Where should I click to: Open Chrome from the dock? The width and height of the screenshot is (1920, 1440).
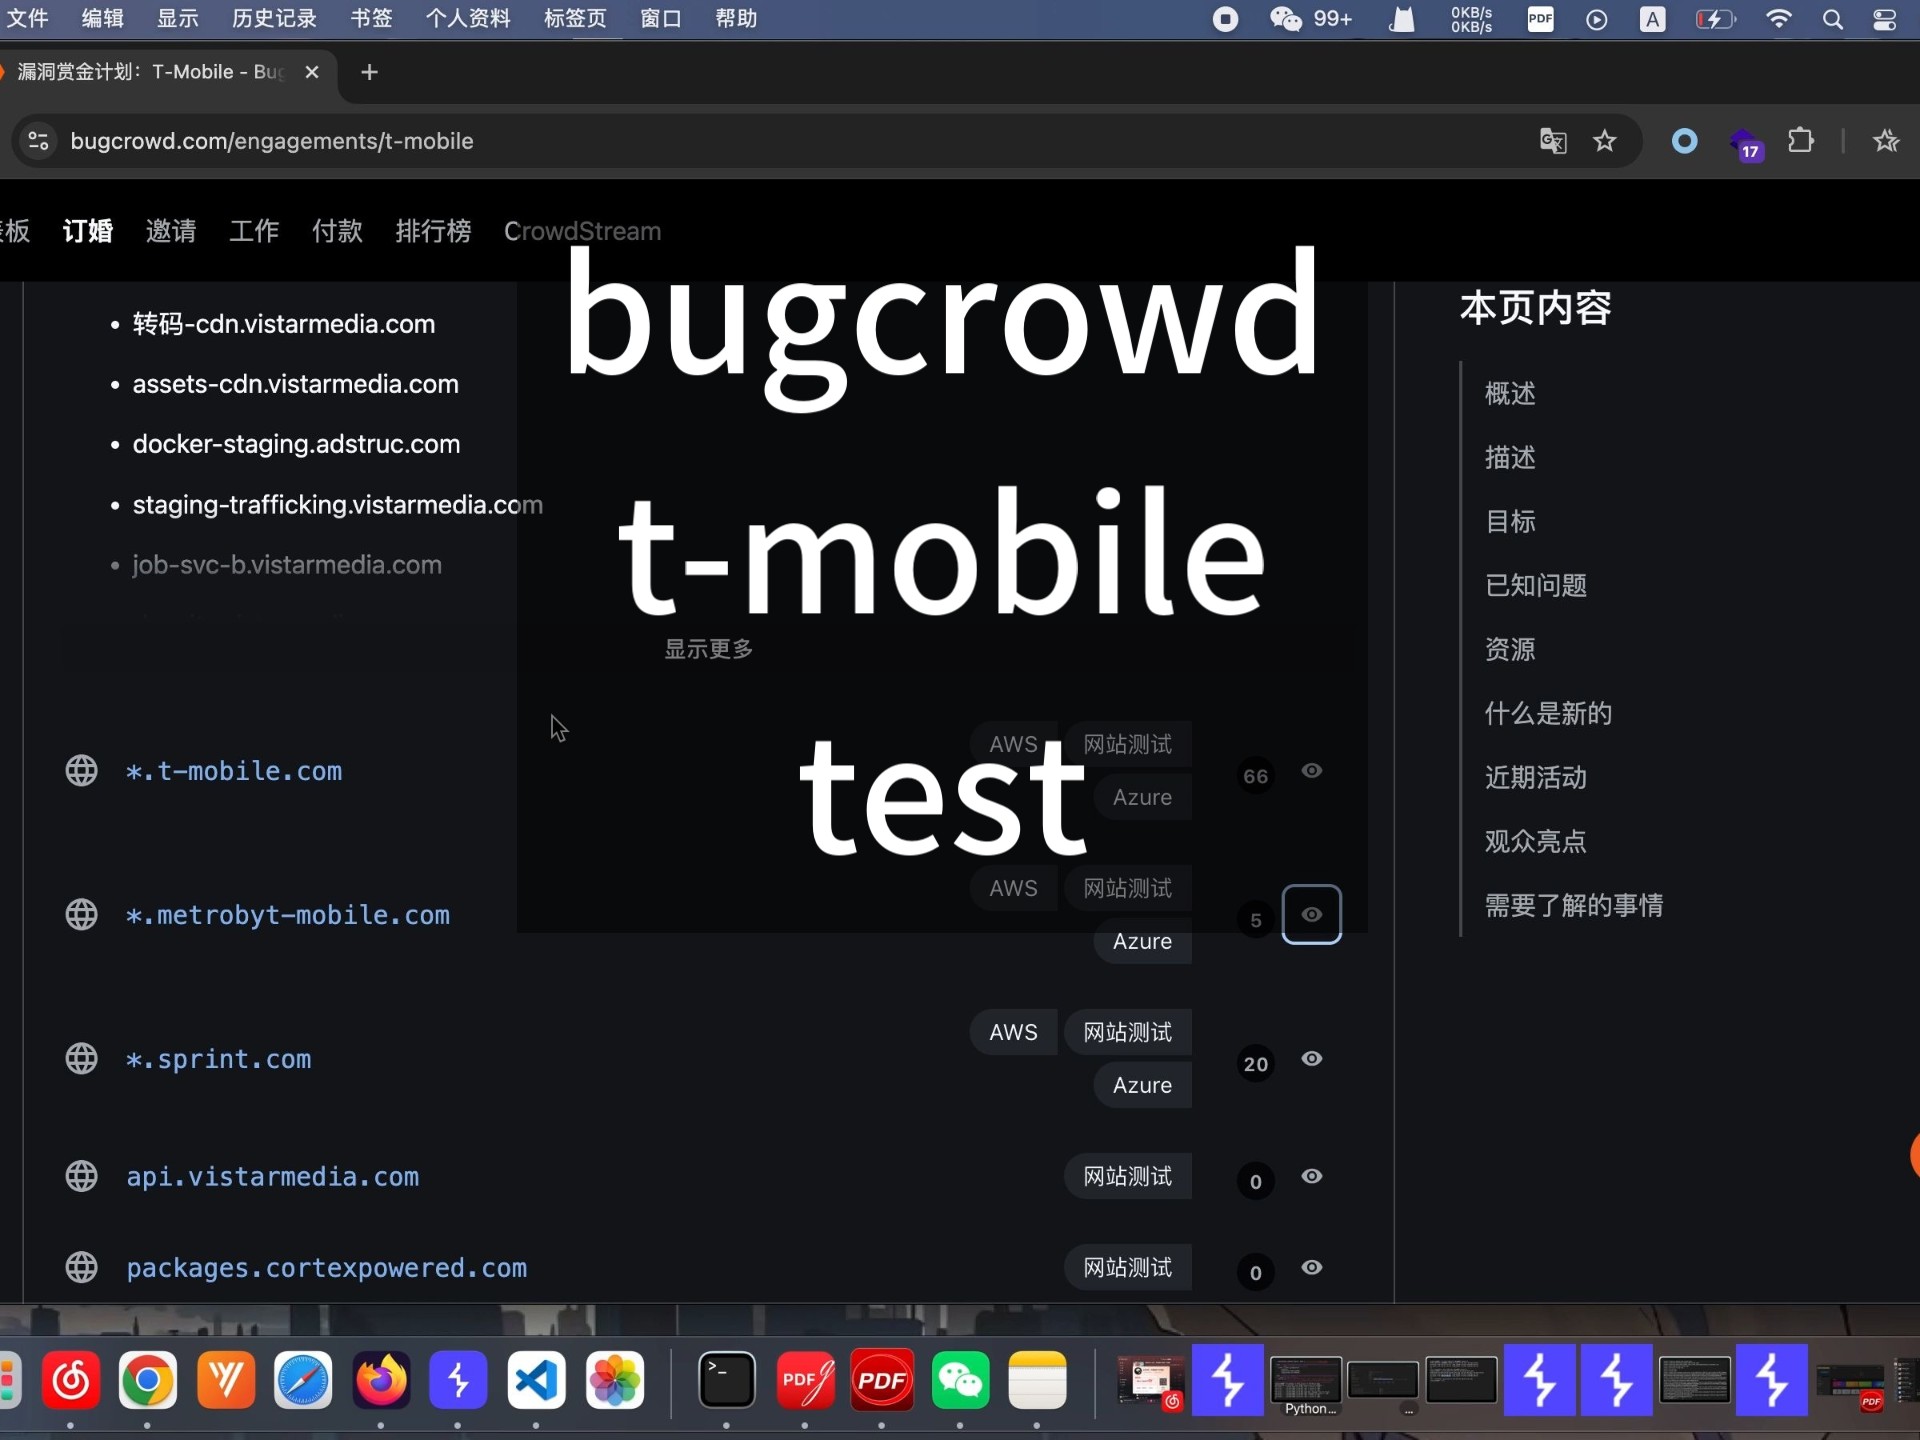pyautogui.click(x=147, y=1381)
